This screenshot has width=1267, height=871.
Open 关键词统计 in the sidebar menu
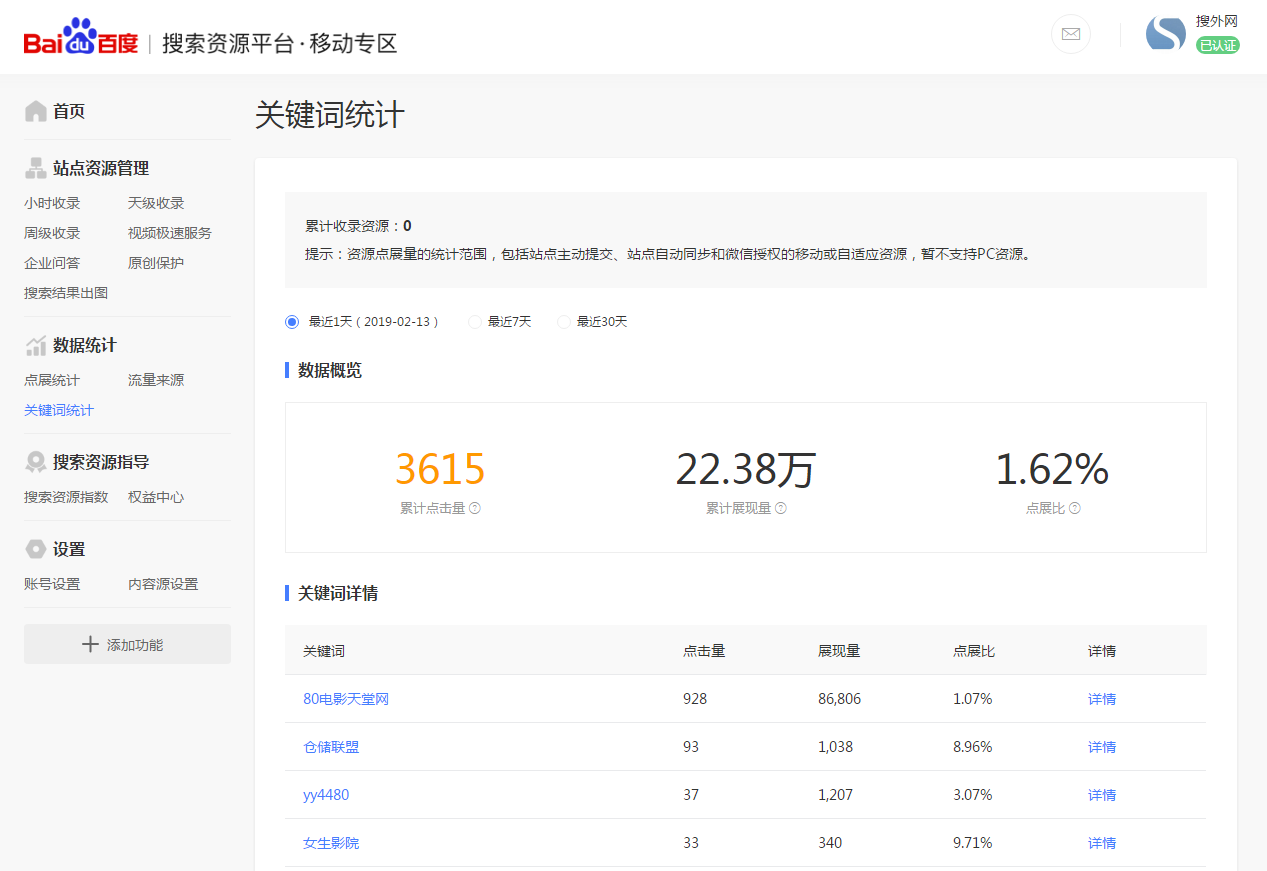(59, 410)
